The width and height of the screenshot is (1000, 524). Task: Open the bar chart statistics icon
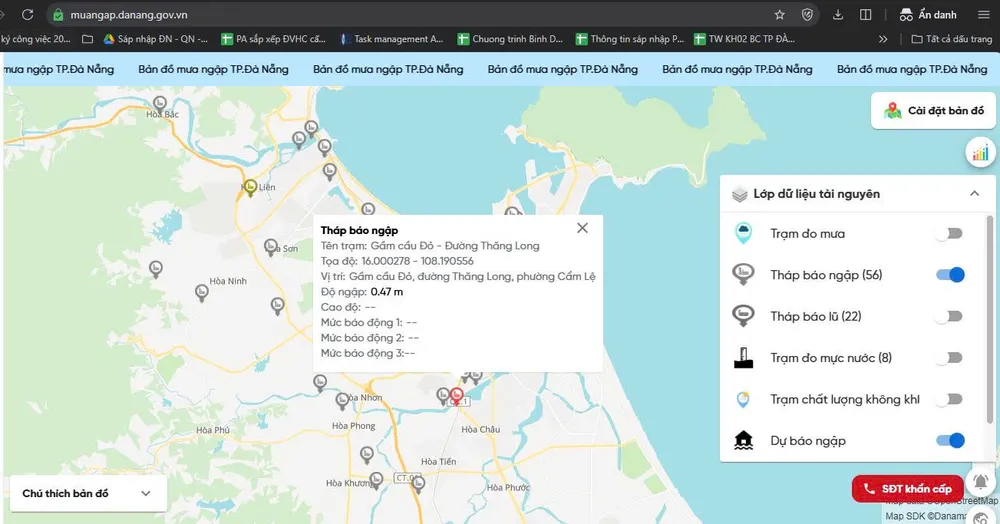click(x=979, y=153)
